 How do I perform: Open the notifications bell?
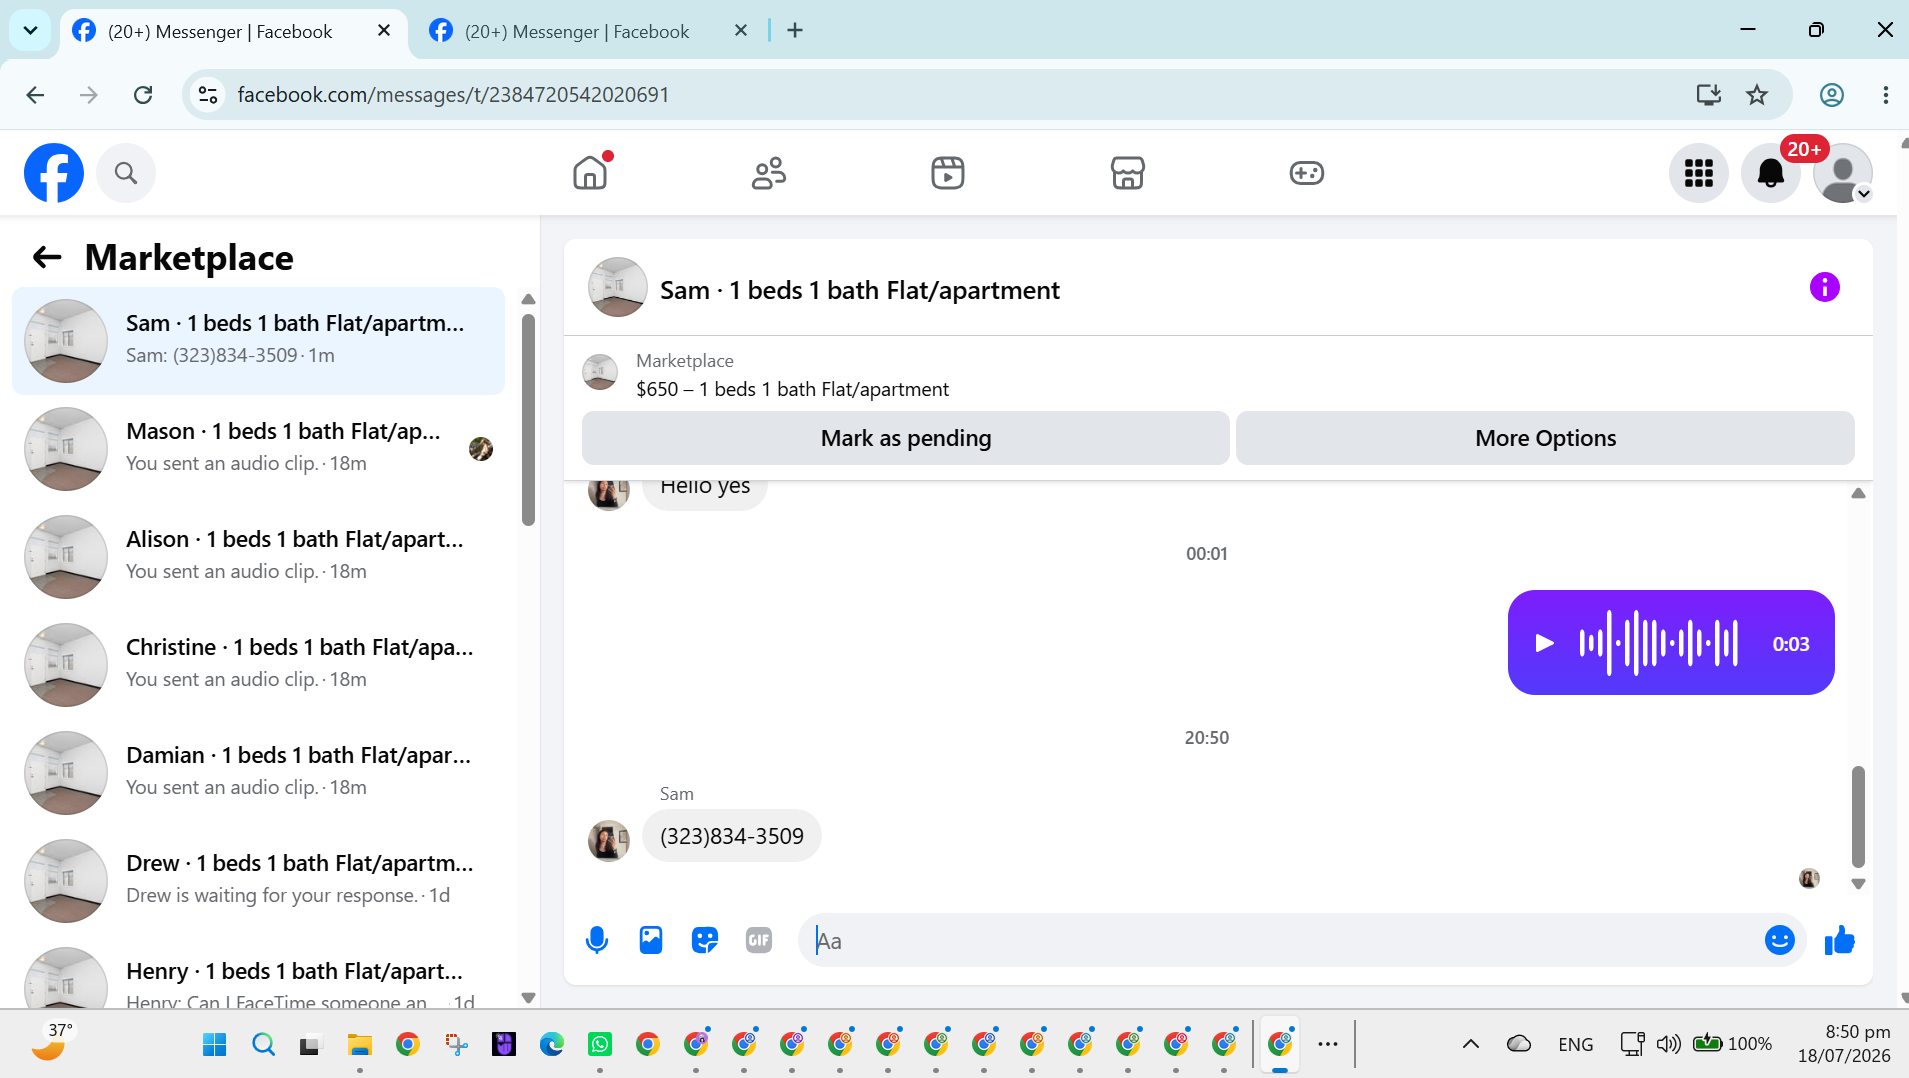click(x=1771, y=173)
